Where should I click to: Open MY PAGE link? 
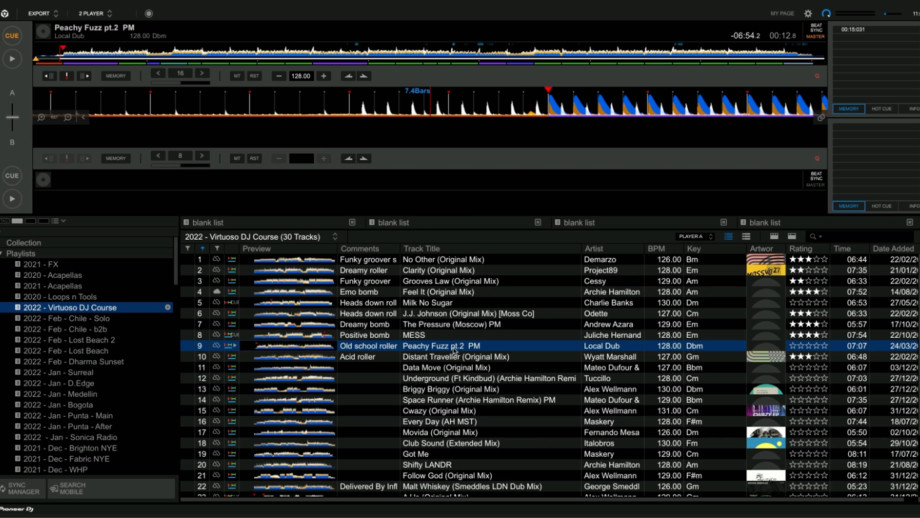click(x=782, y=13)
